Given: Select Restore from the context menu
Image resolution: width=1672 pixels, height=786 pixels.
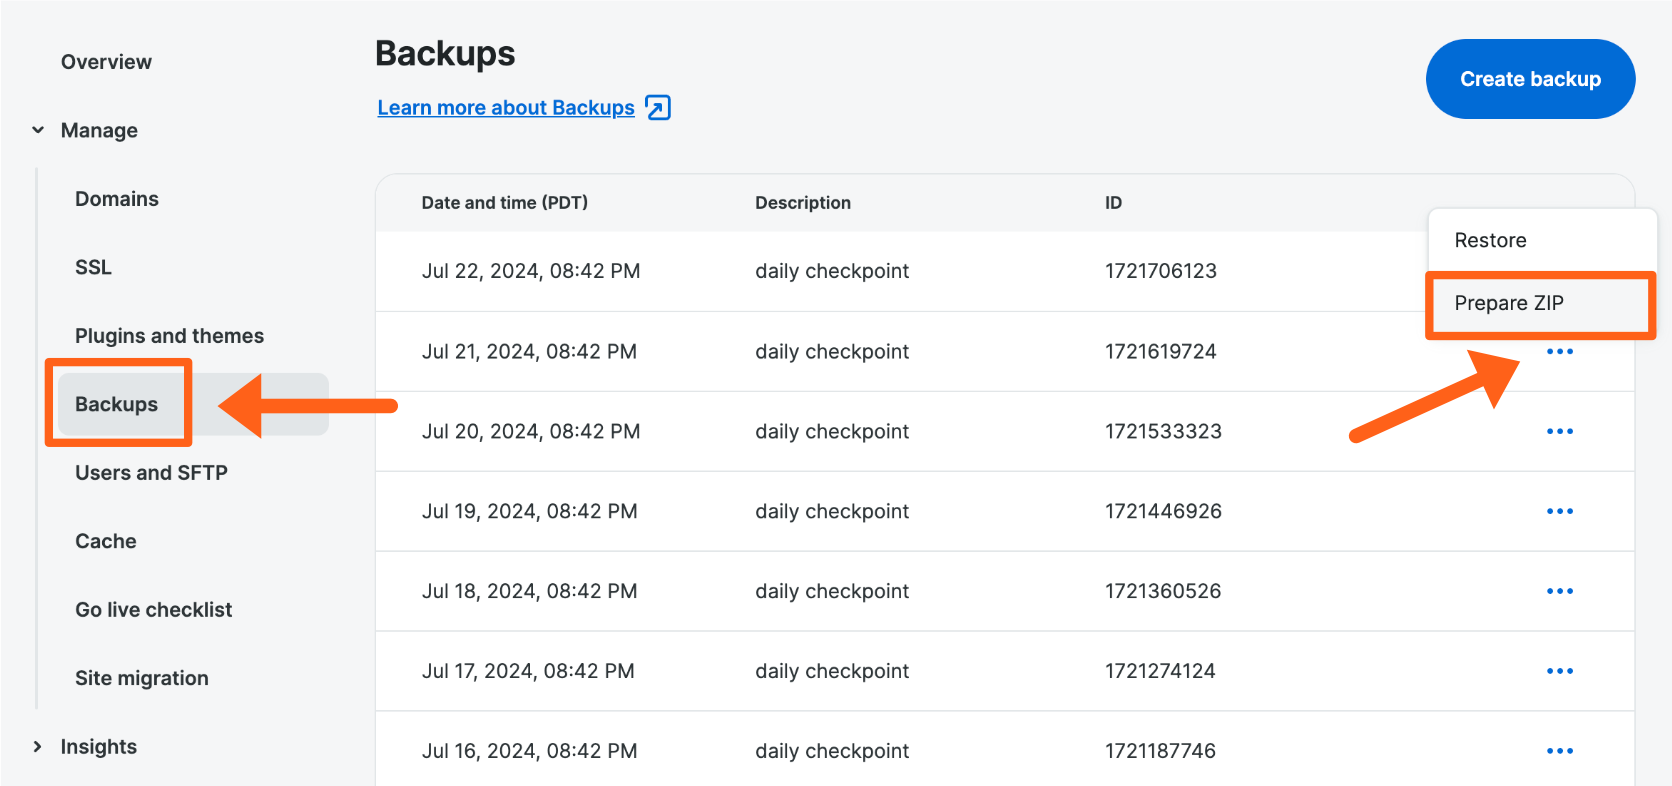Looking at the screenshot, I should coord(1490,241).
